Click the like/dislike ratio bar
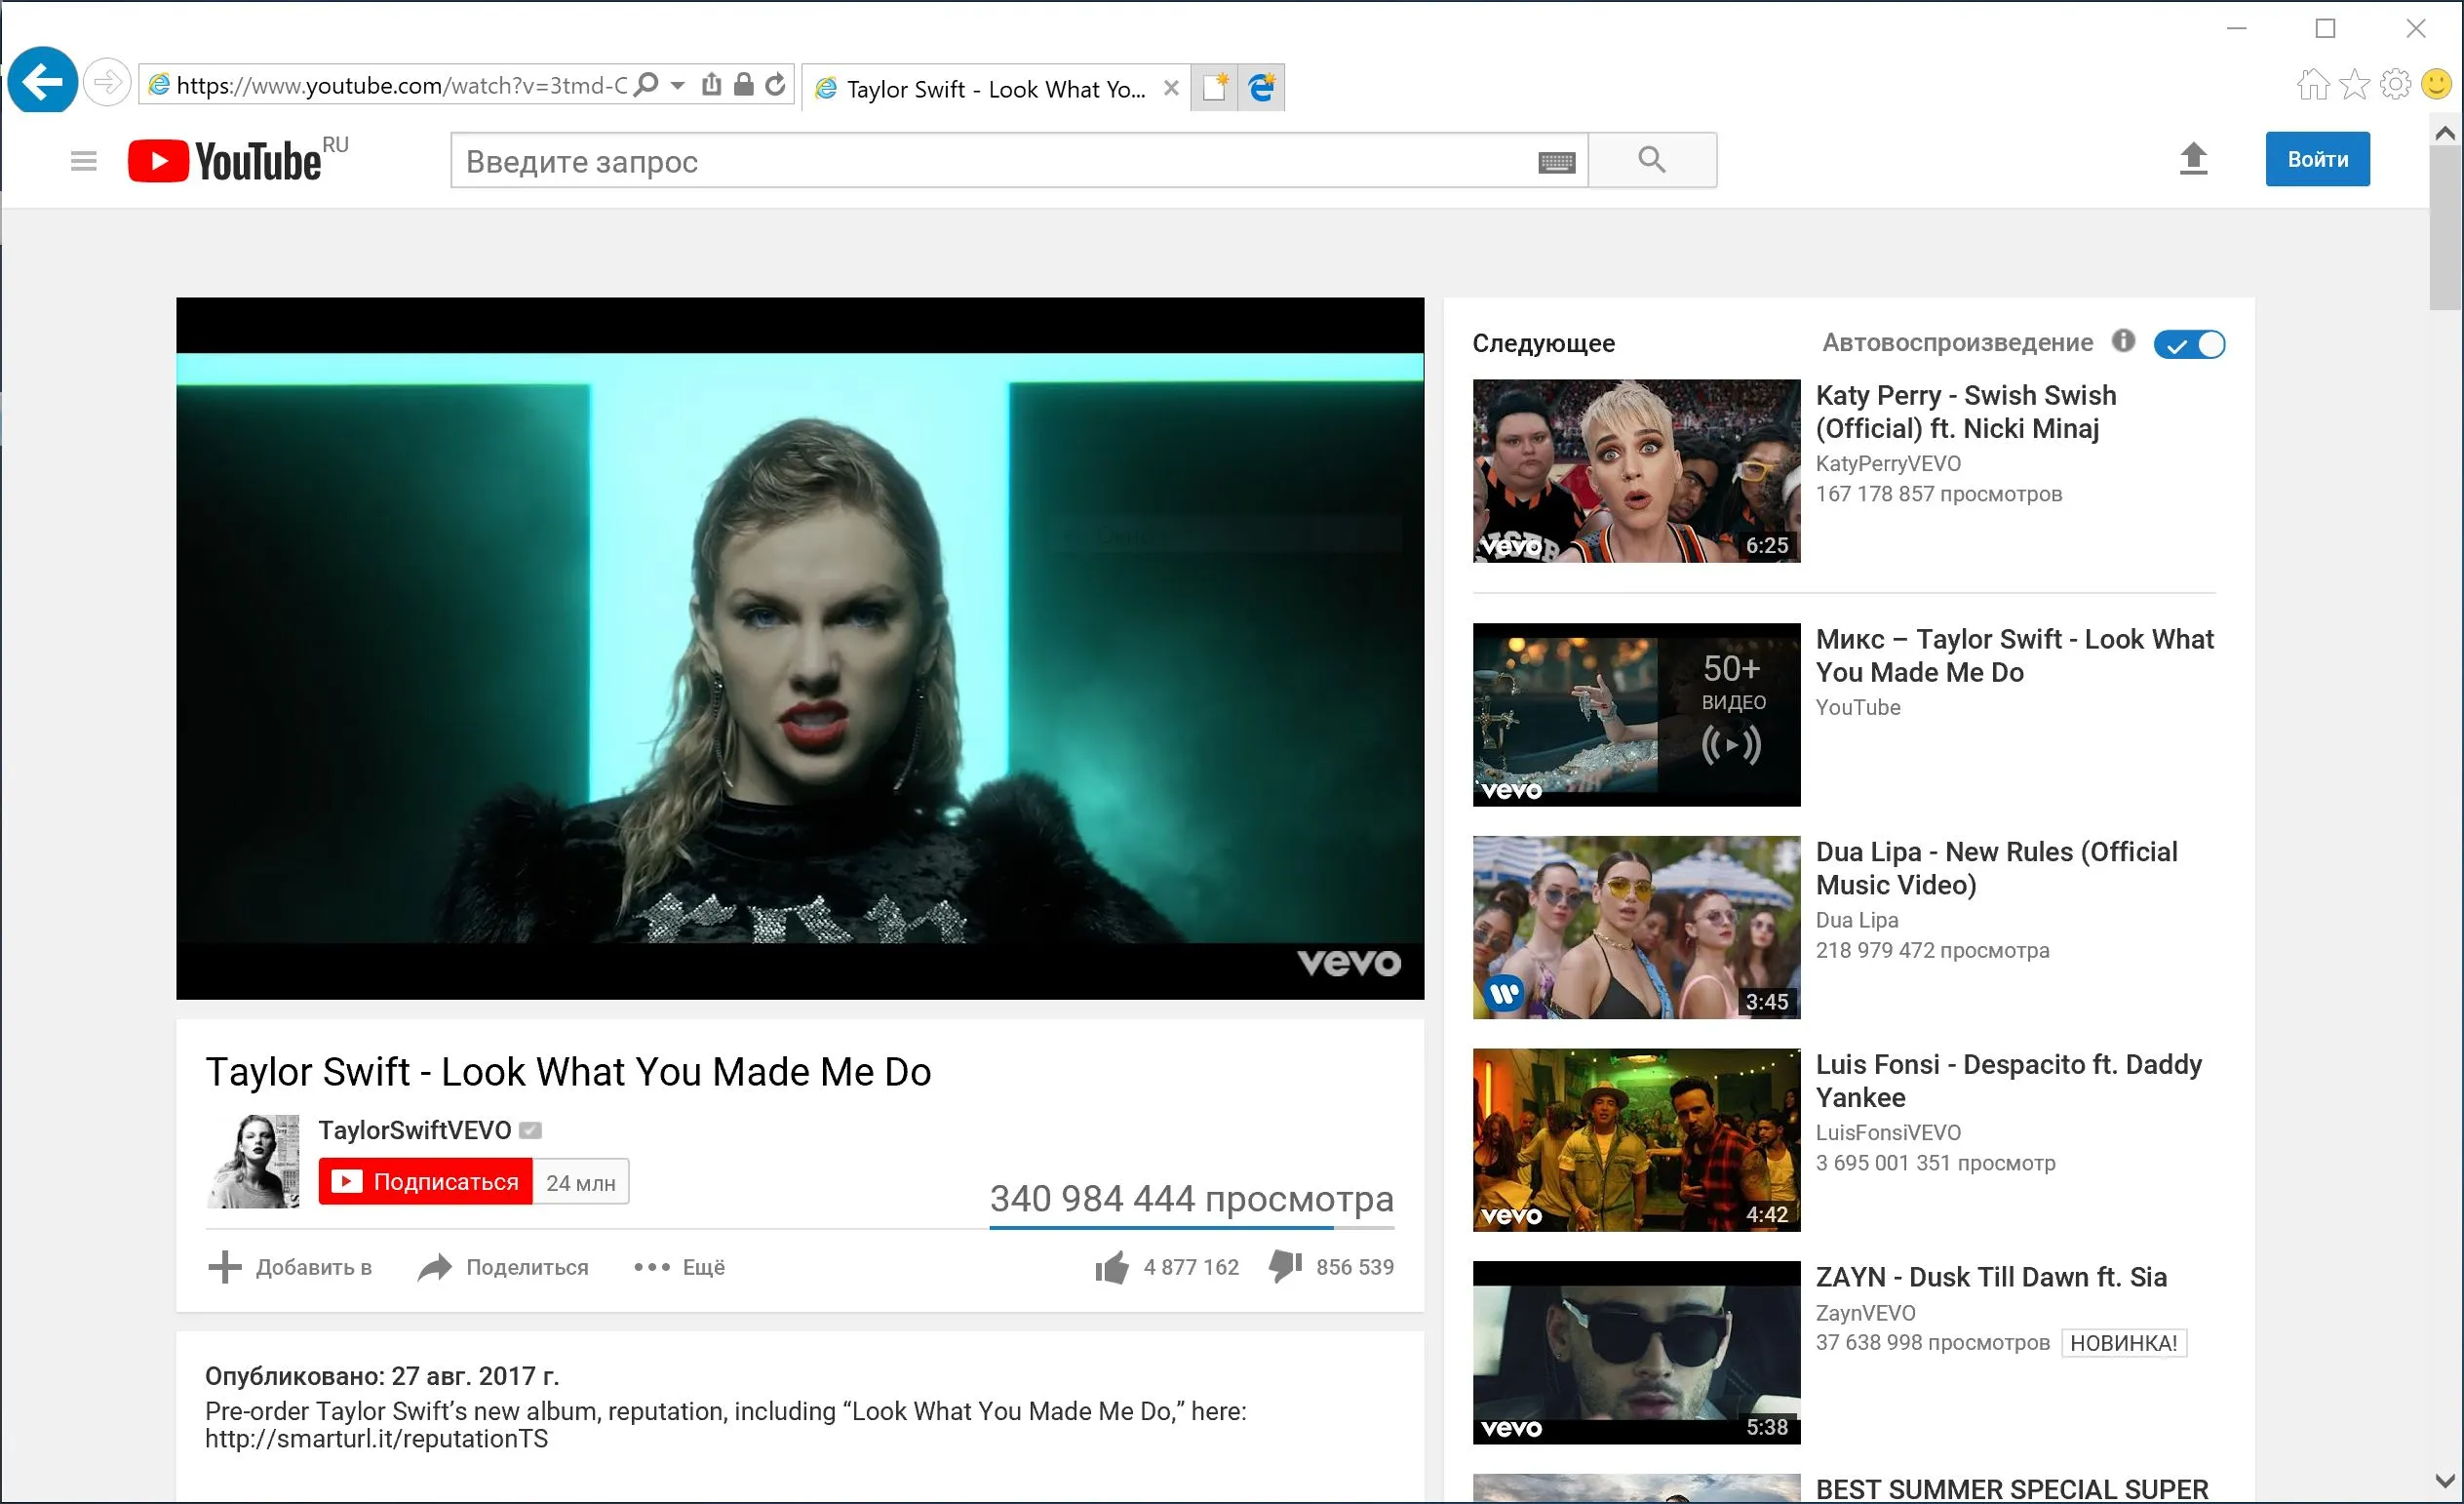Image resolution: width=2464 pixels, height=1504 pixels. pyautogui.click(x=1192, y=1227)
